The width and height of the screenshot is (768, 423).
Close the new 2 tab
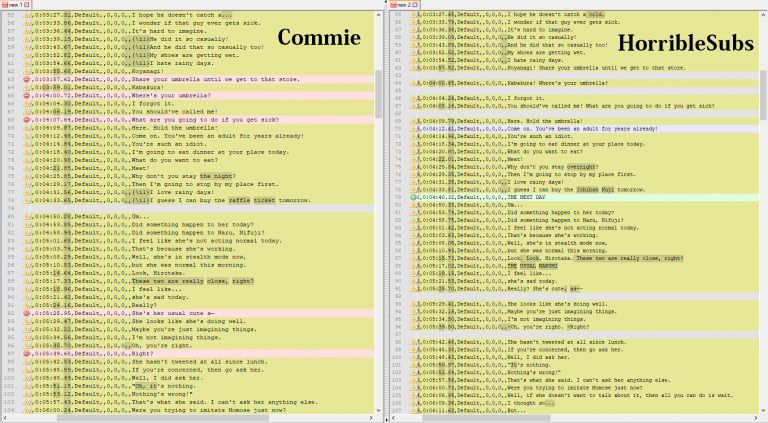click(415, 4)
